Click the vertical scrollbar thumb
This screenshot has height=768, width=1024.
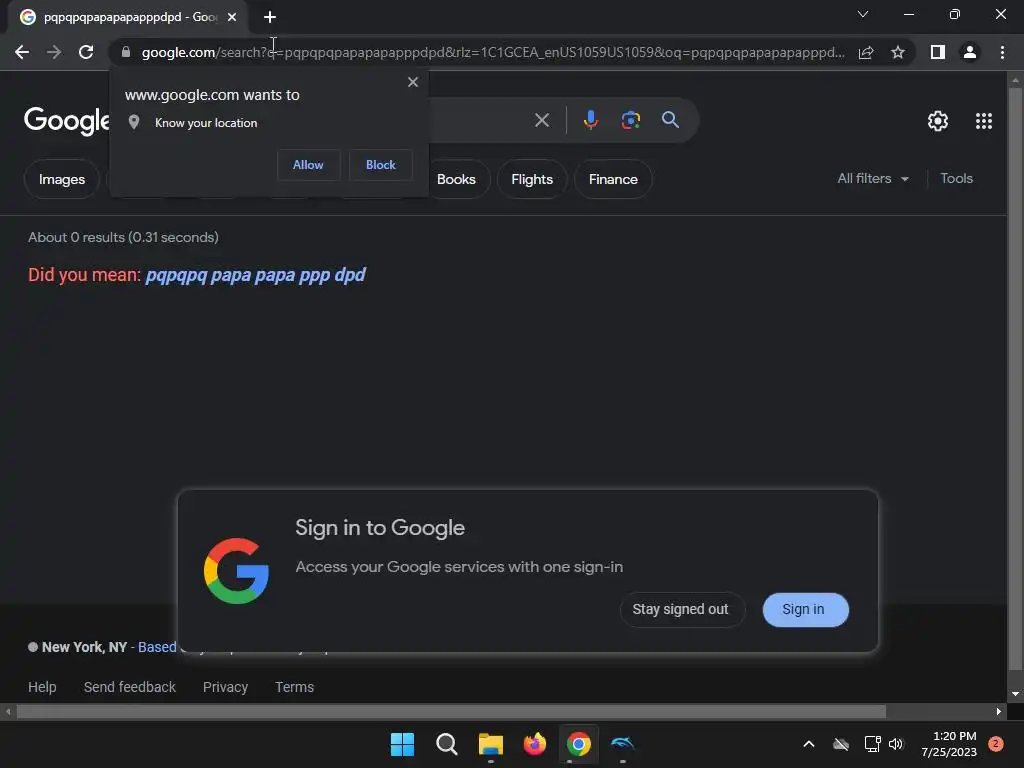(x=1014, y=379)
